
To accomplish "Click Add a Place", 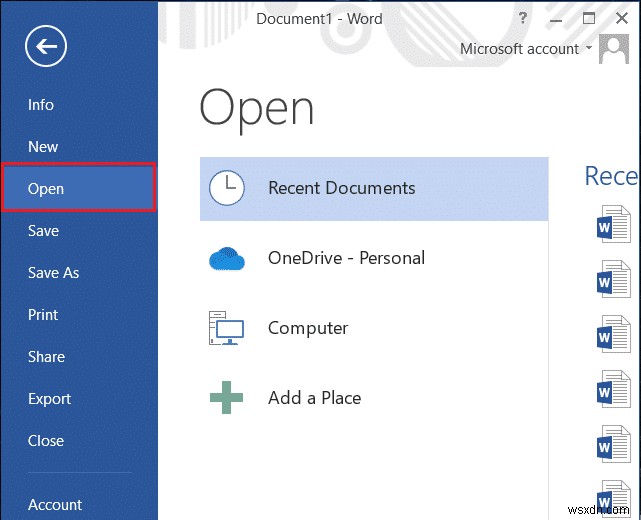I will click(374, 398).
